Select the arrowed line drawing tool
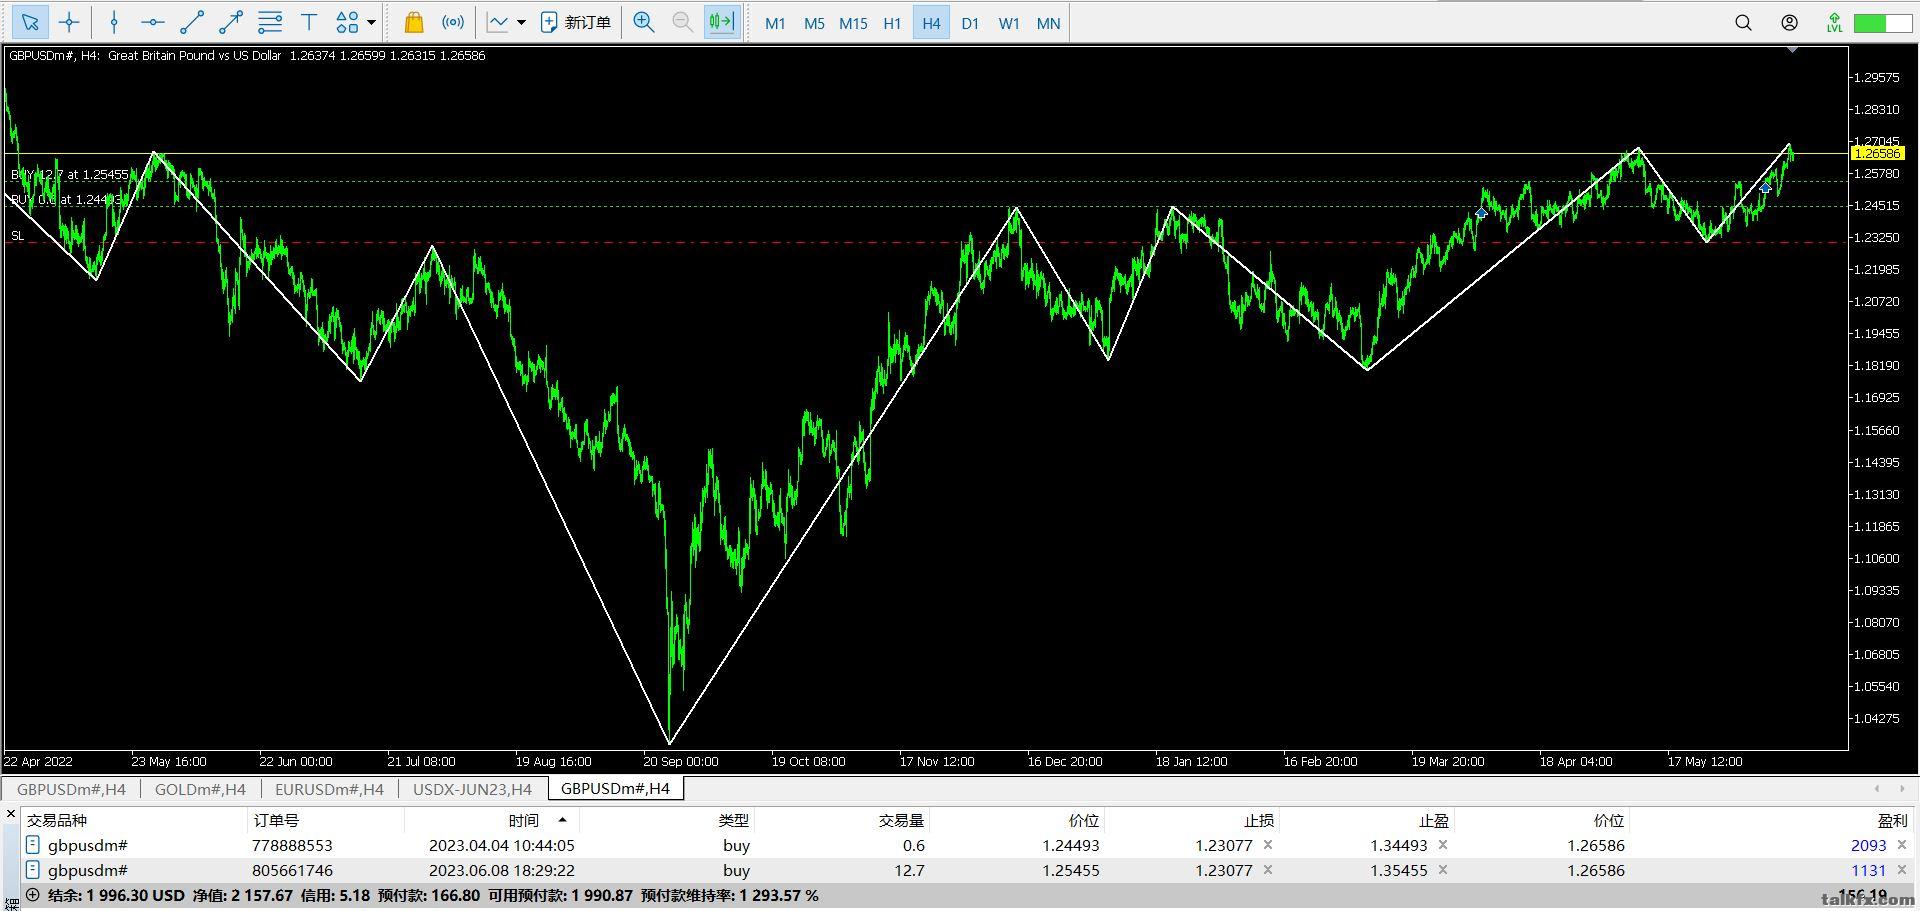This screenshot has width=1920, height=911. [231, 22]
